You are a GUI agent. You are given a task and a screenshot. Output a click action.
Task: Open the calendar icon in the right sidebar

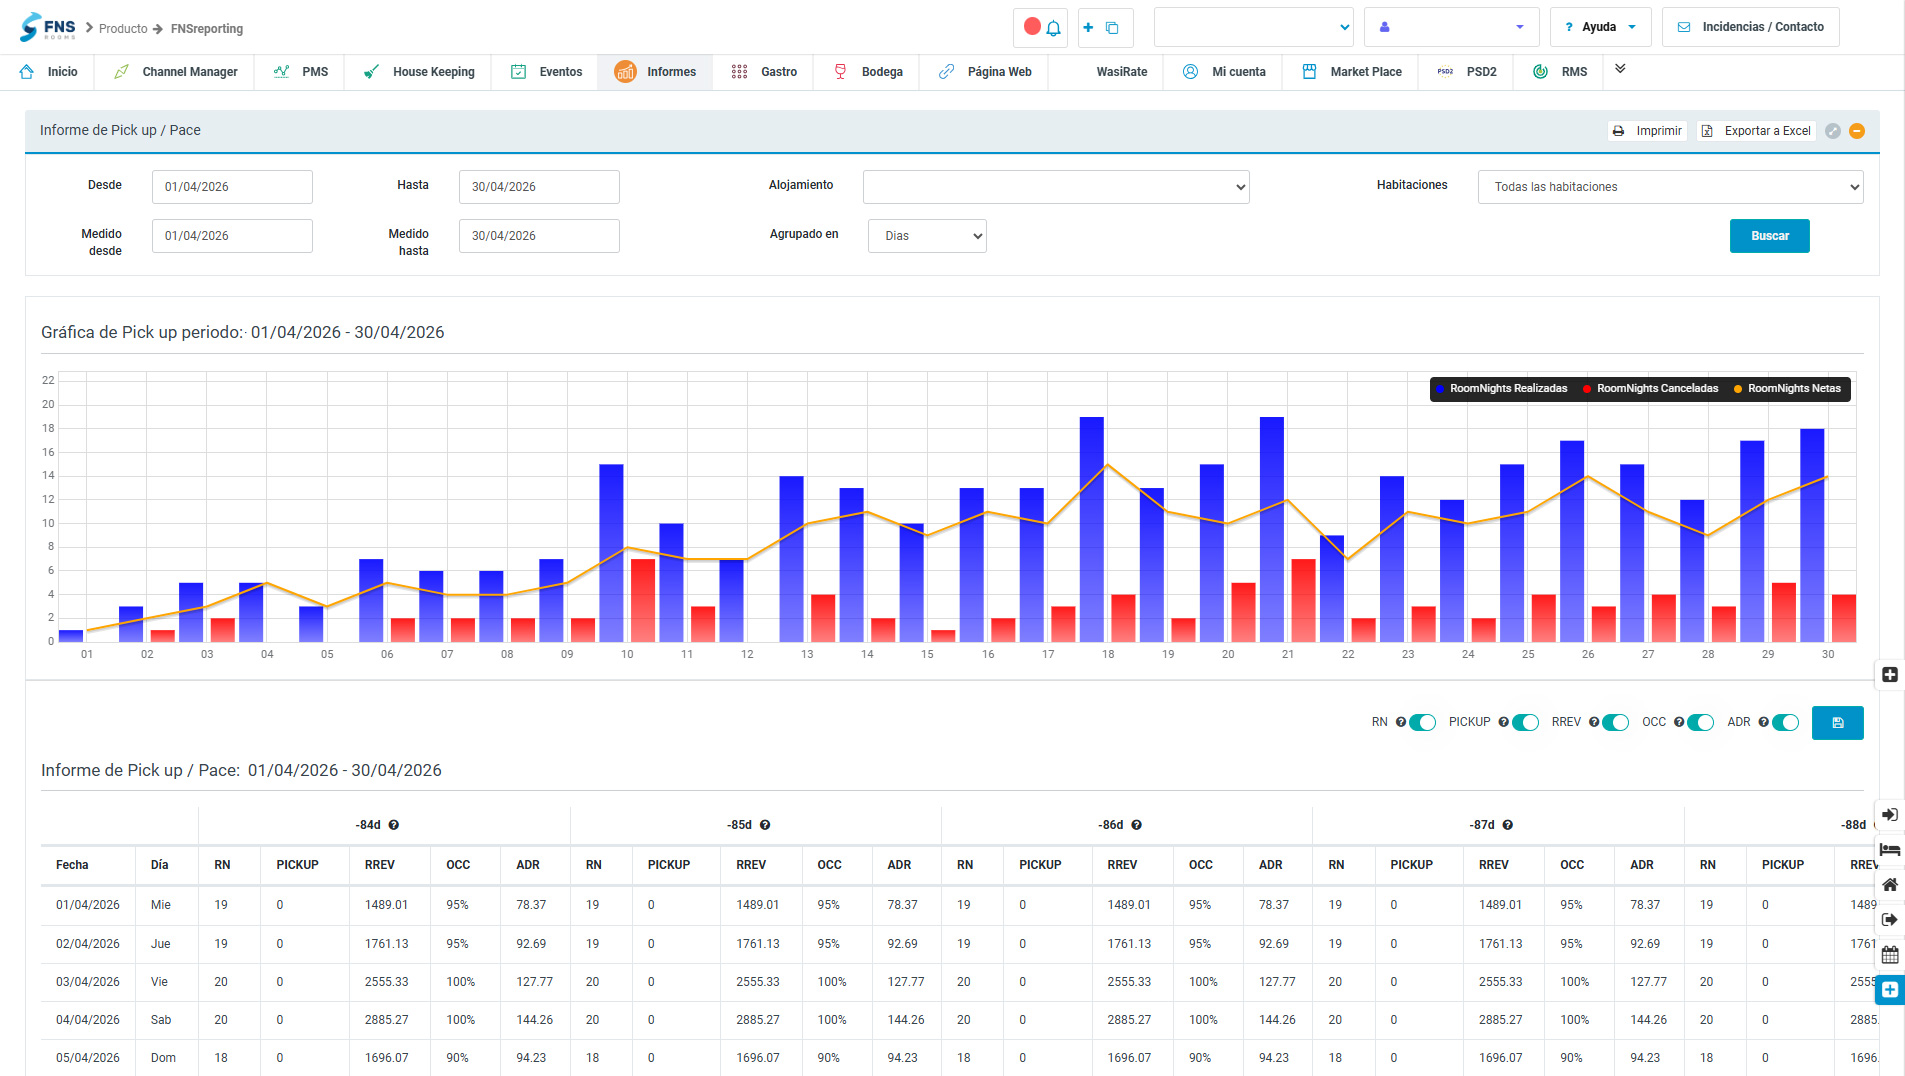1890,955
